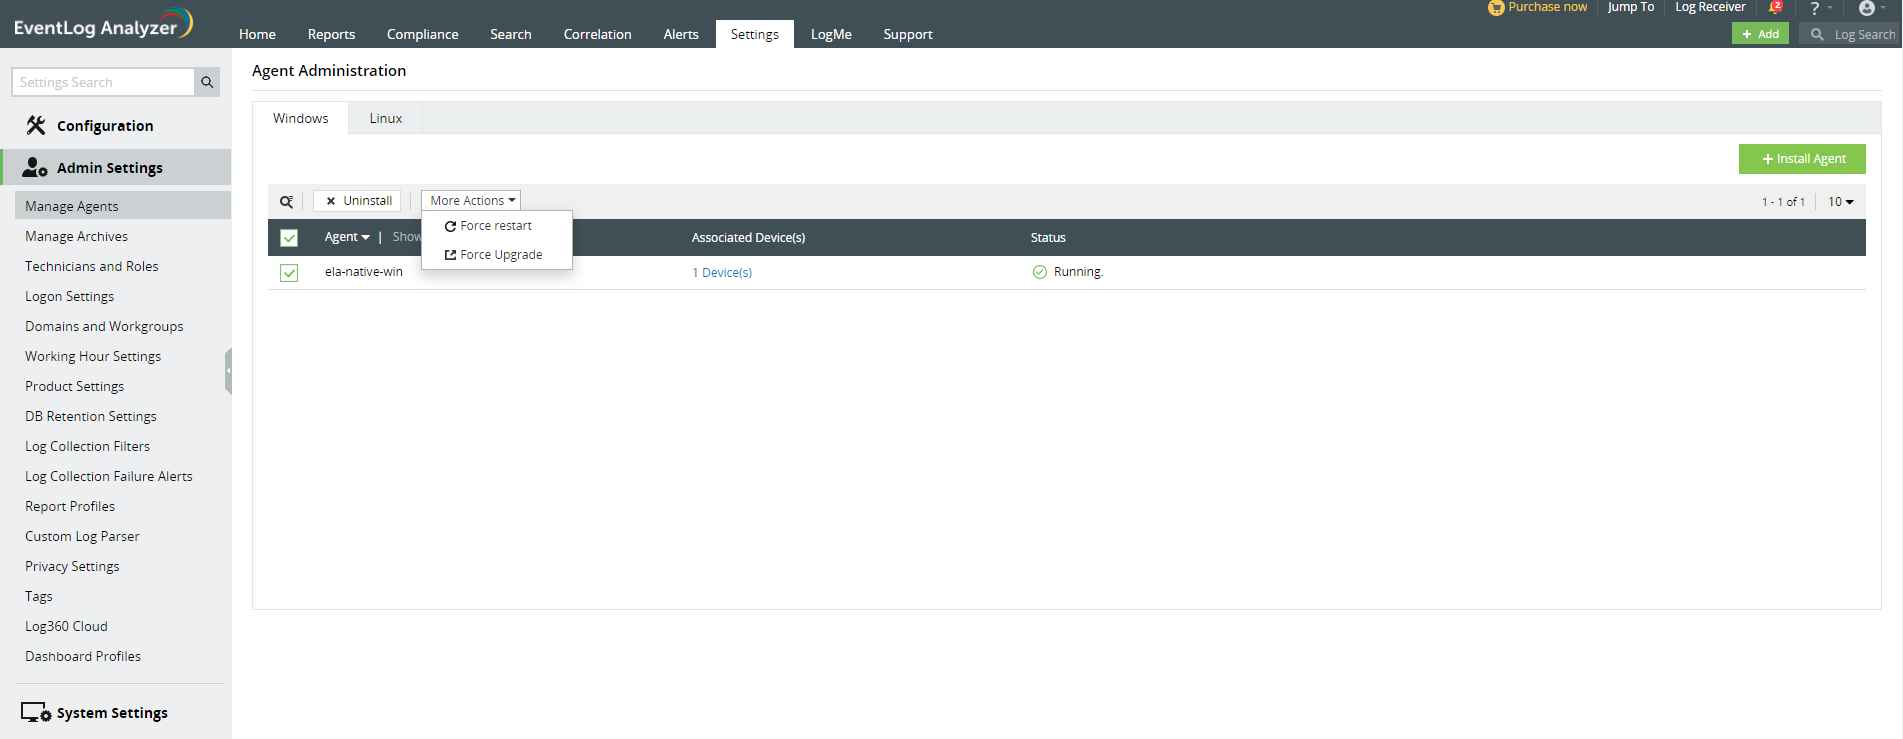The width and height of the screenshot is (1903, 739).
Task: Uncheck the ela-native-win agent checkbox
Action: tap(289, 273)
